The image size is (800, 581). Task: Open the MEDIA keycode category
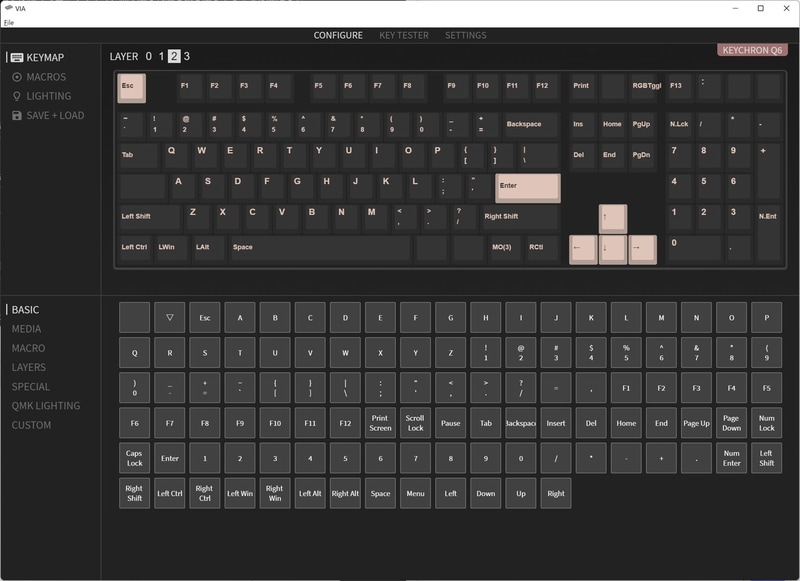(x=26, y=329)
